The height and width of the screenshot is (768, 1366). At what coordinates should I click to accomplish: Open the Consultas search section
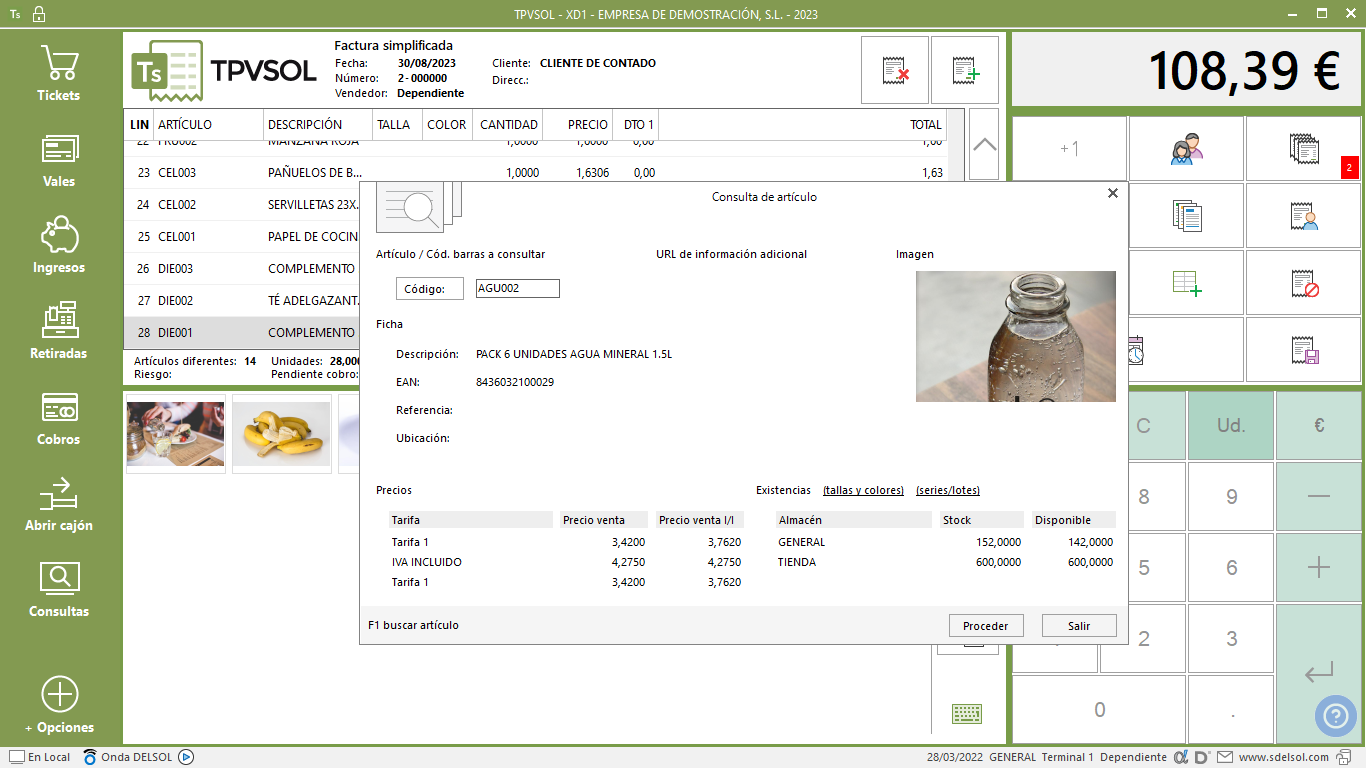[59, 590]
